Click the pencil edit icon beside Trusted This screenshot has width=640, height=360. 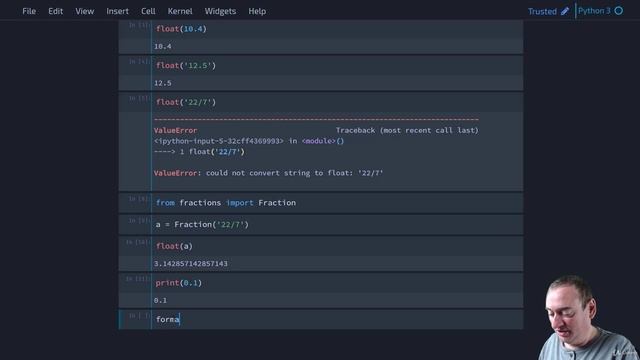pyautogui.click(x=565, y=11)
